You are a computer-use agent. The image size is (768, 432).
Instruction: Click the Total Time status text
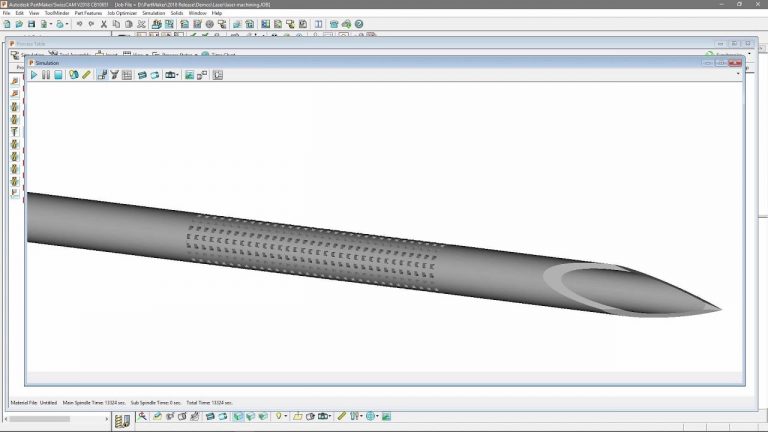(209, 403)
